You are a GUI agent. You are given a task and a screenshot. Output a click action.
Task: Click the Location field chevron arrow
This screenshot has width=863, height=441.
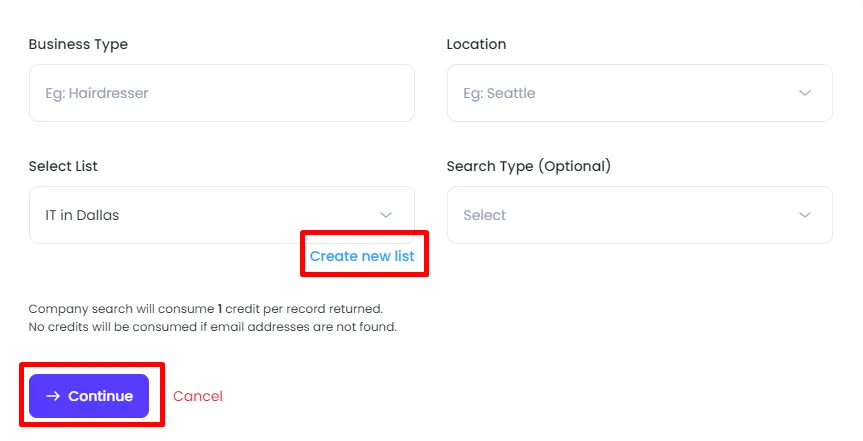click(x=805, y=94)
